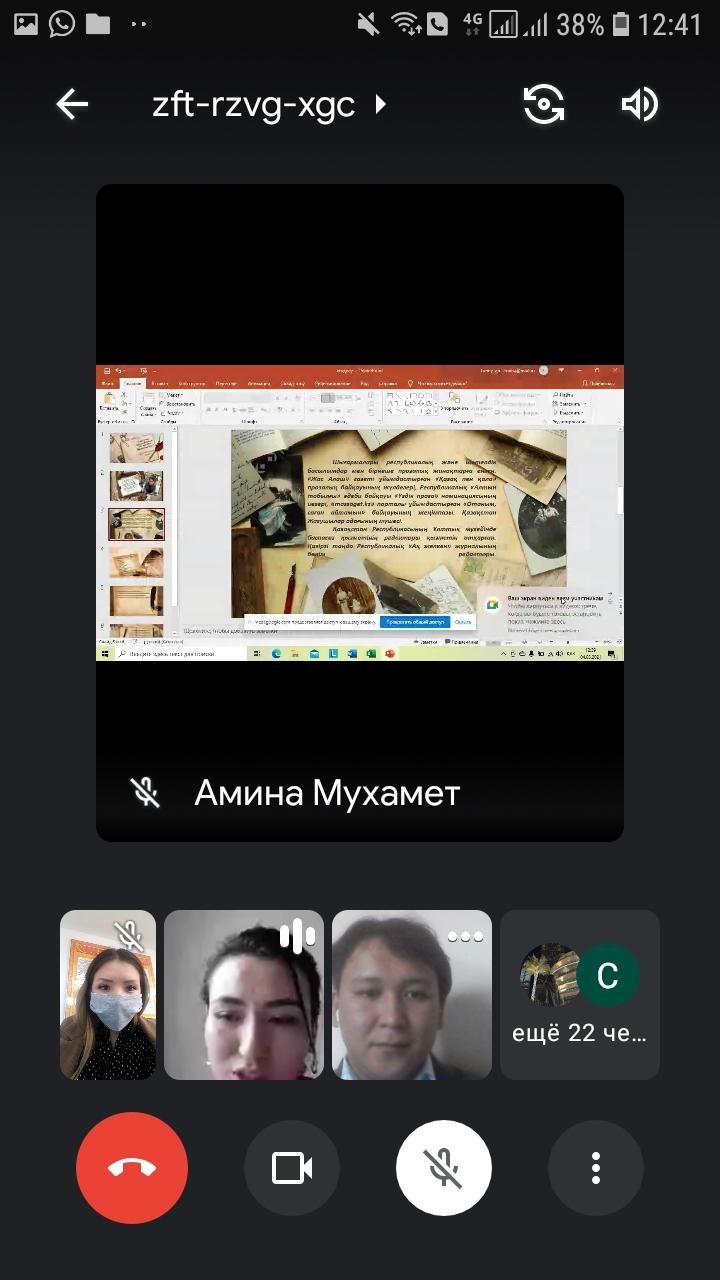Tap the green "C" participant avatar
Screen dimensions: 720x1280
click(x=609, y=974)
